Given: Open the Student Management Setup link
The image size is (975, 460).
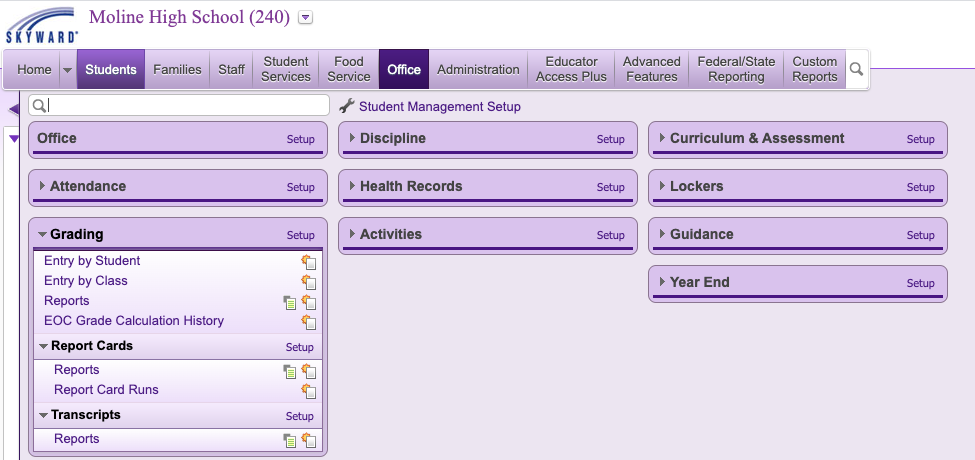Looking at the screenshot, I should (x=439, y=106).
